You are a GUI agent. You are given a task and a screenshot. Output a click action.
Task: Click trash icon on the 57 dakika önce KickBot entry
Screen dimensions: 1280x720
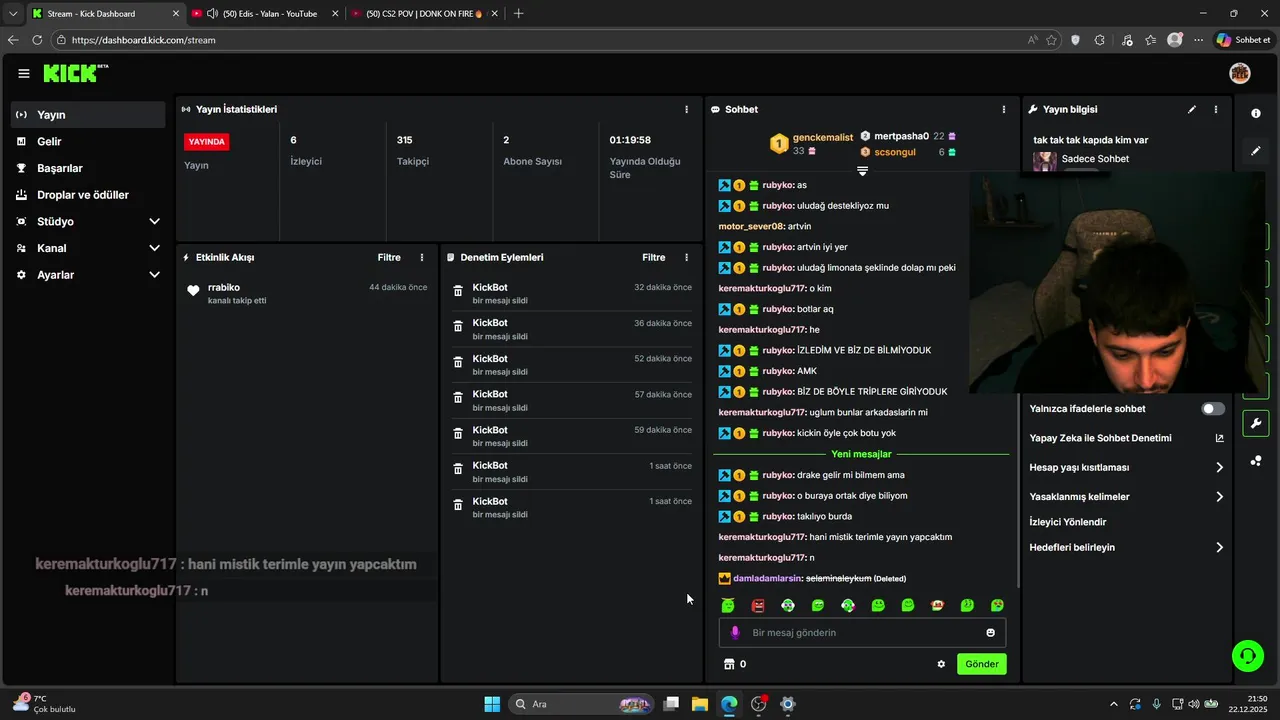pyautogui.click(x=458, y=398)
